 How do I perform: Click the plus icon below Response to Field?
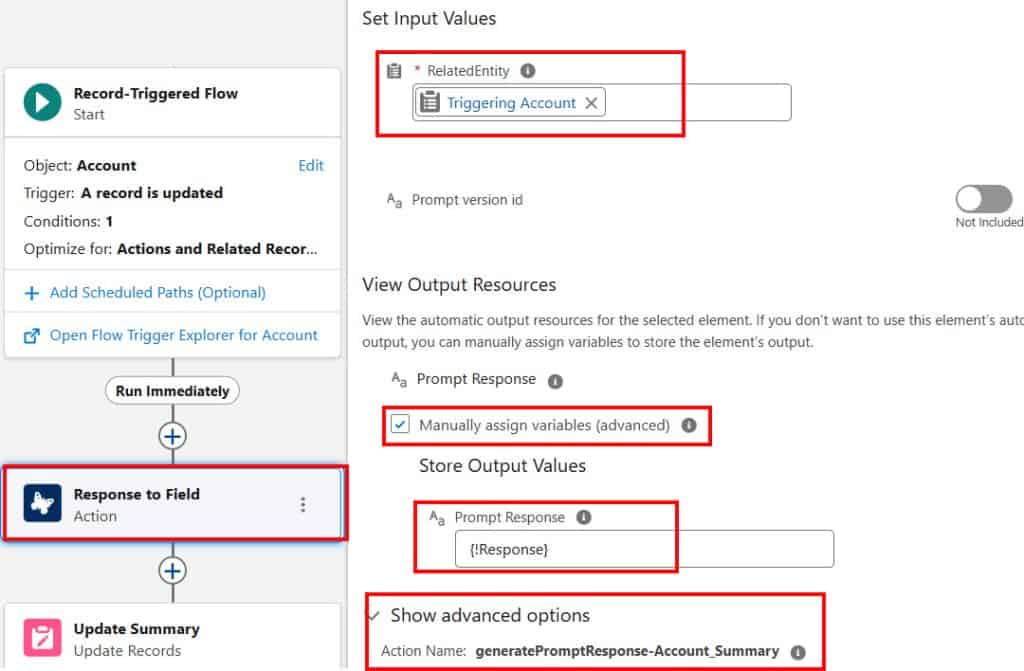coord(172,570)
